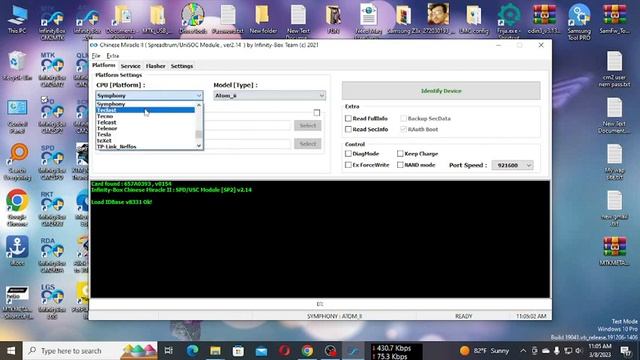This screenshot has width=640, height=360.
Task: Click the Identify Device button
Action: point(441,91)
